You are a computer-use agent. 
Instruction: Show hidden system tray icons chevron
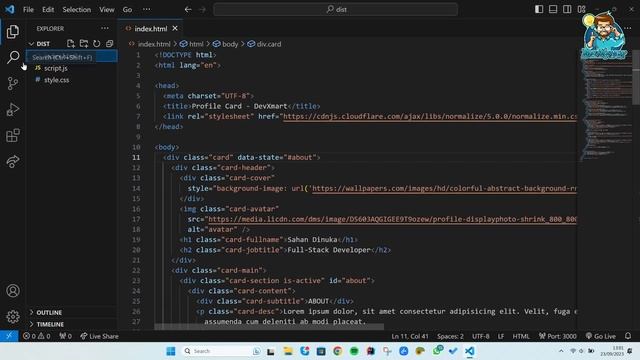click(561, 351)
